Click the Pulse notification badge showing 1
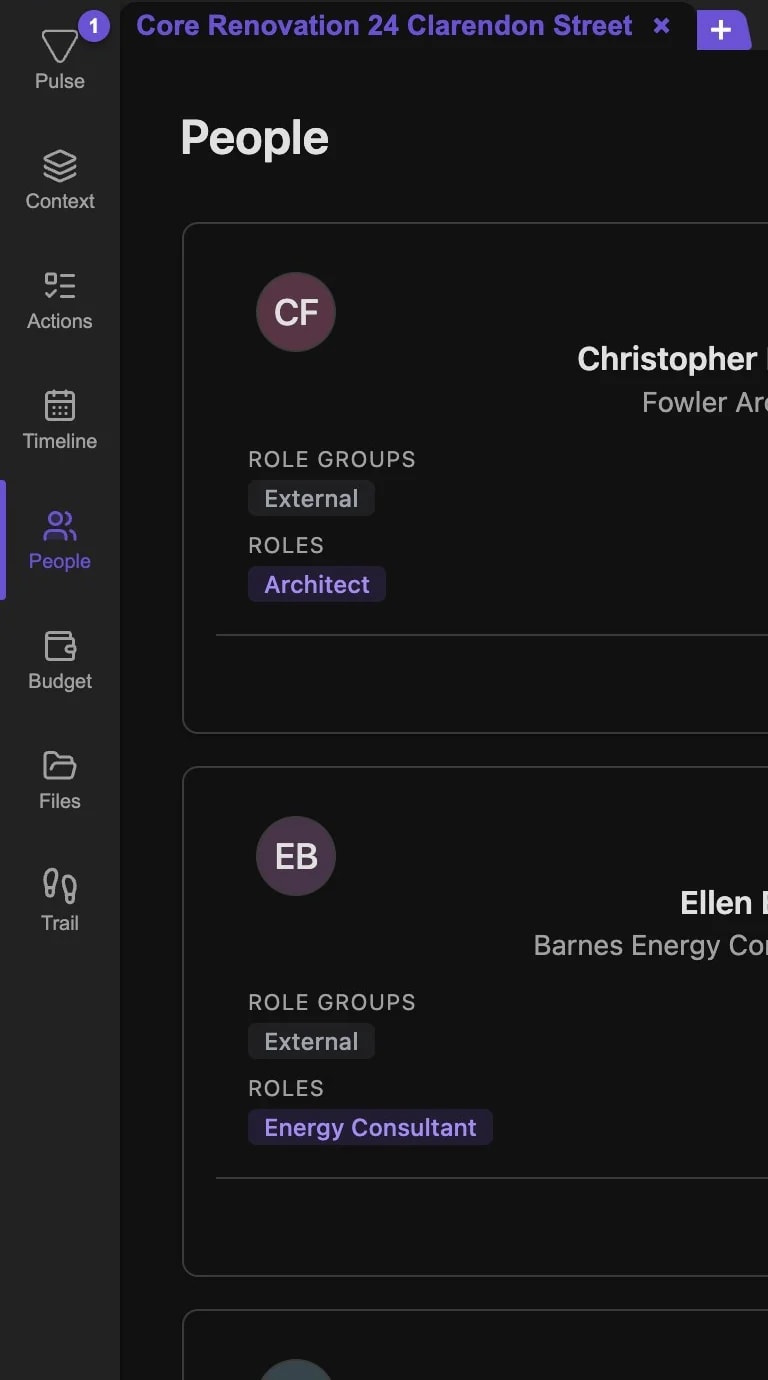This screenshot has width=768, height=1380. coord(94,26)
